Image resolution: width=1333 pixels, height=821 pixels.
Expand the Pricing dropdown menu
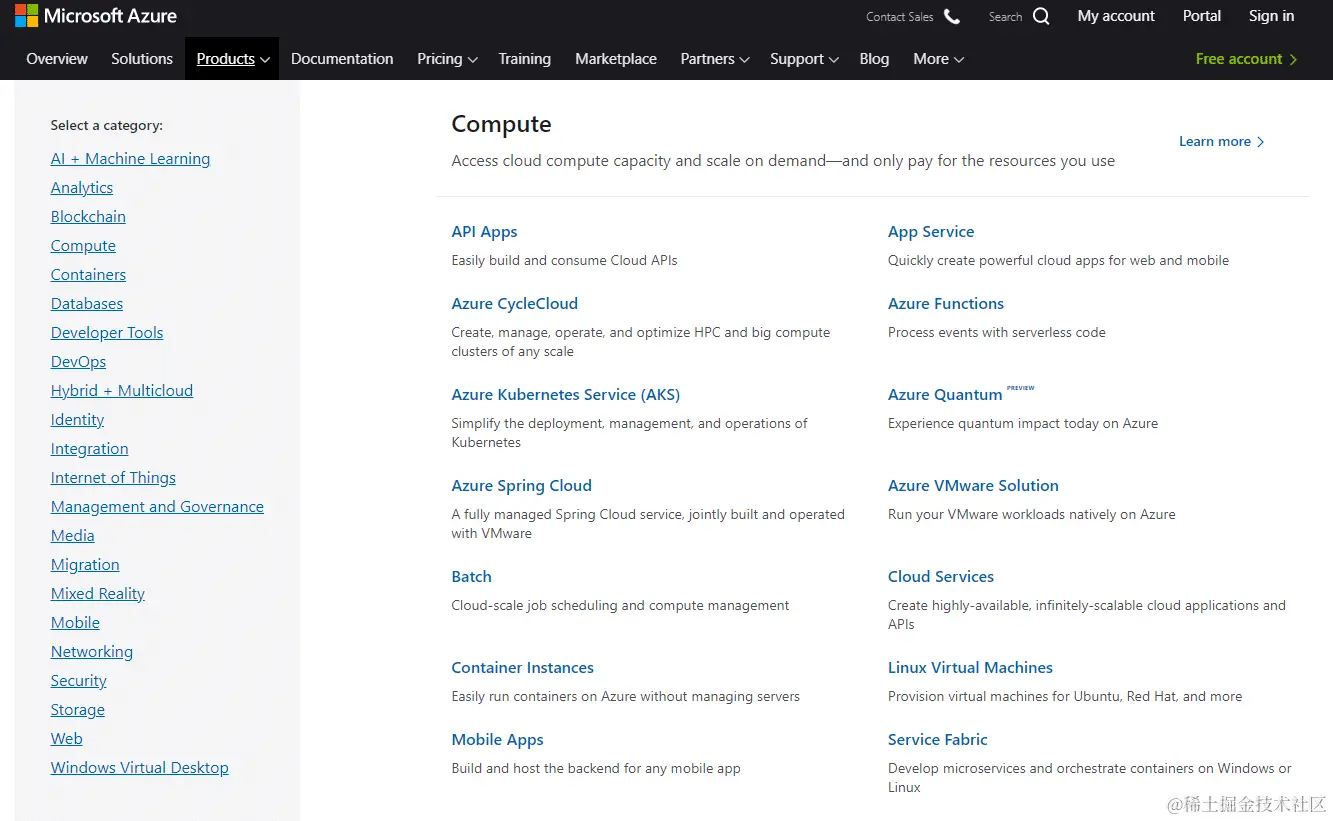446,59
